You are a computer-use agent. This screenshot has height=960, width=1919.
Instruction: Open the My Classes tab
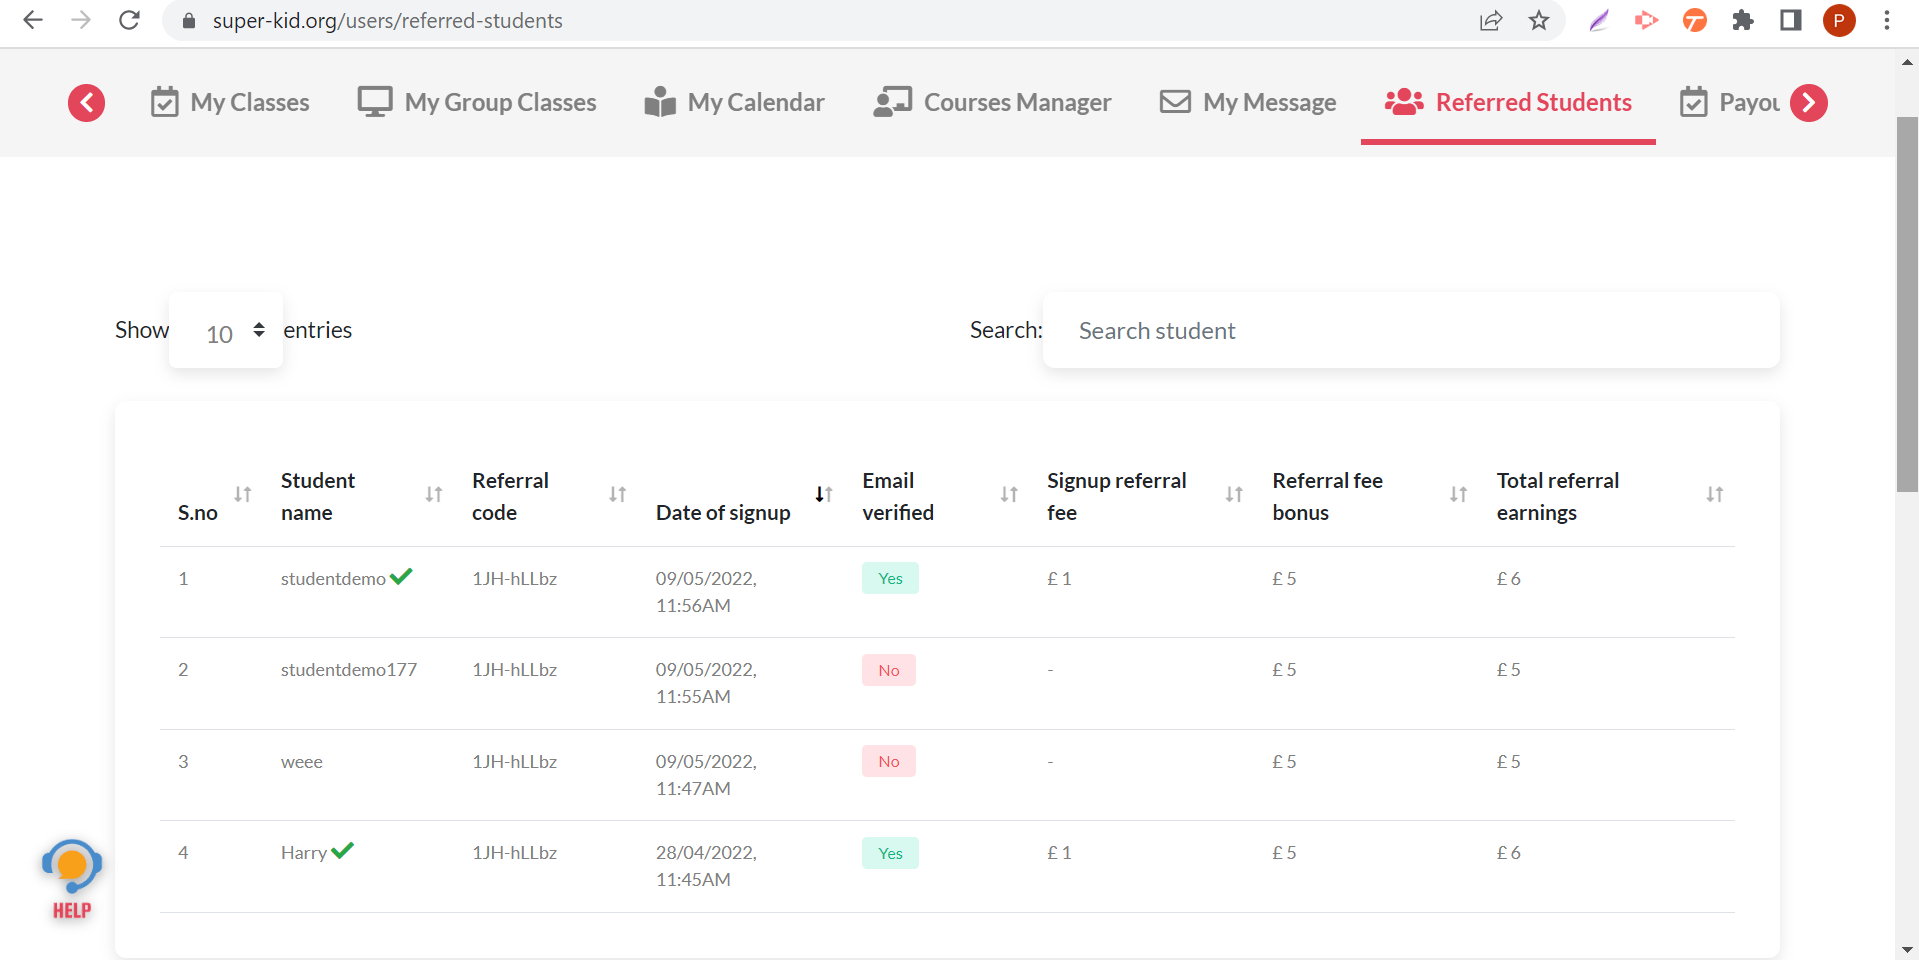click(x=230, y=102)
